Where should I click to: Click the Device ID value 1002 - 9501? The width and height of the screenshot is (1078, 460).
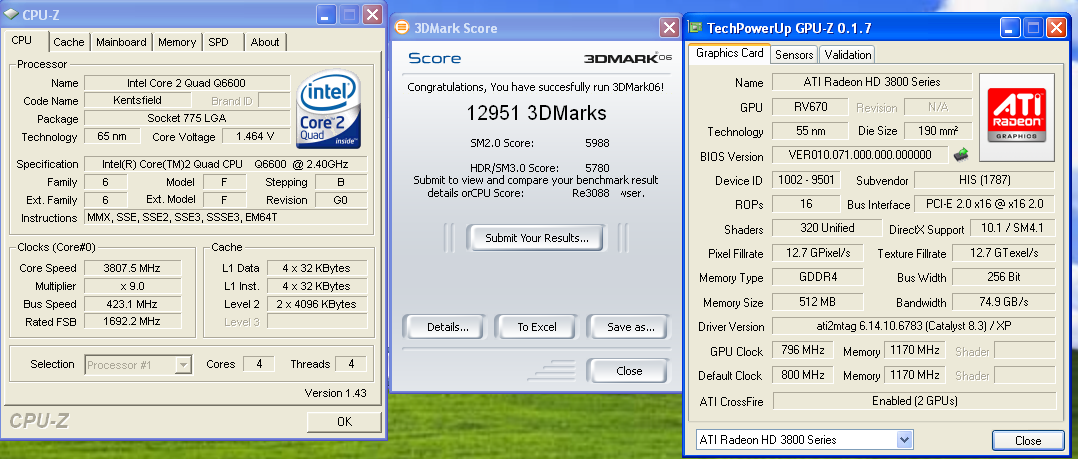pyautogui.click(x=807, y=180)
